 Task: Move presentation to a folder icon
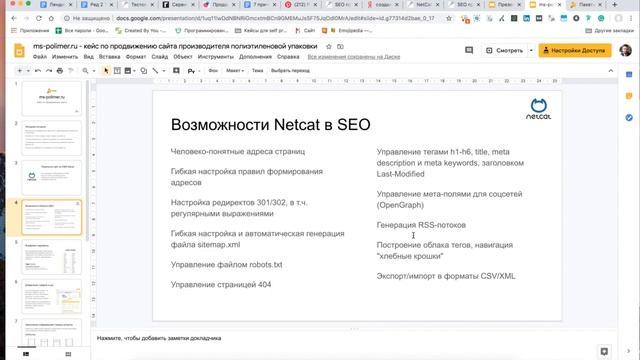coord(340,47)
